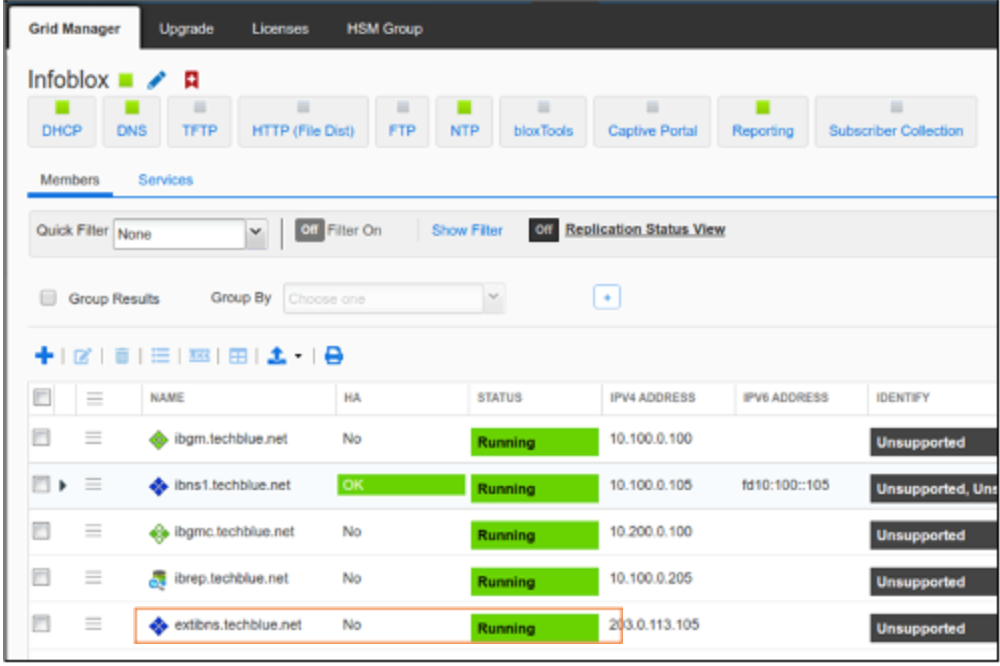Open the DNS service status button
The height and width of the screenshot is (666, 1000).
click(x=131, y=121)
